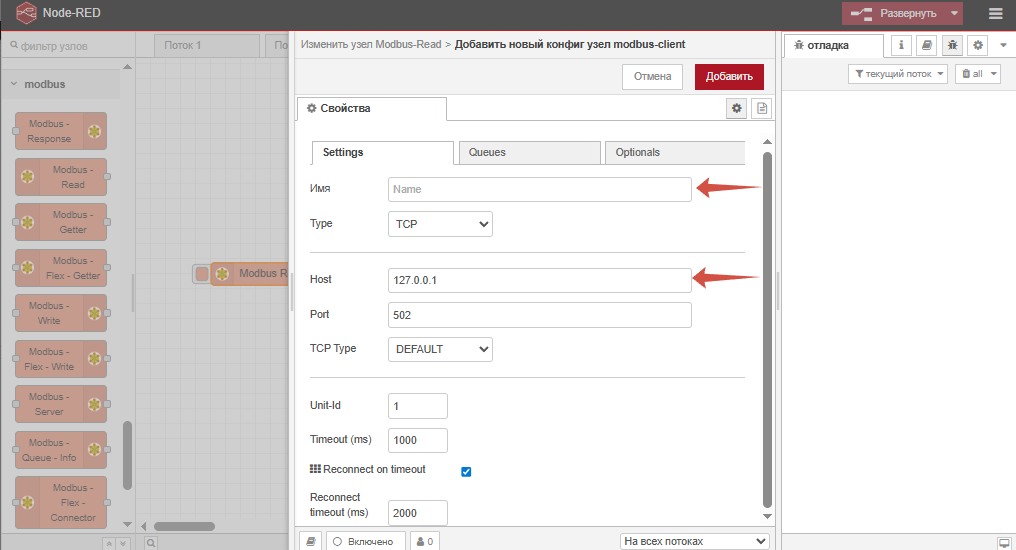Screen dimensions: 1016x550
Task: Click the Развернуть deploy button
Action: point(894,14)
